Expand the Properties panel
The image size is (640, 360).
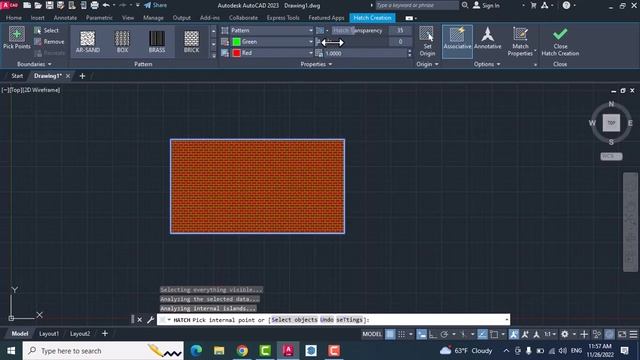click(316, 64)
